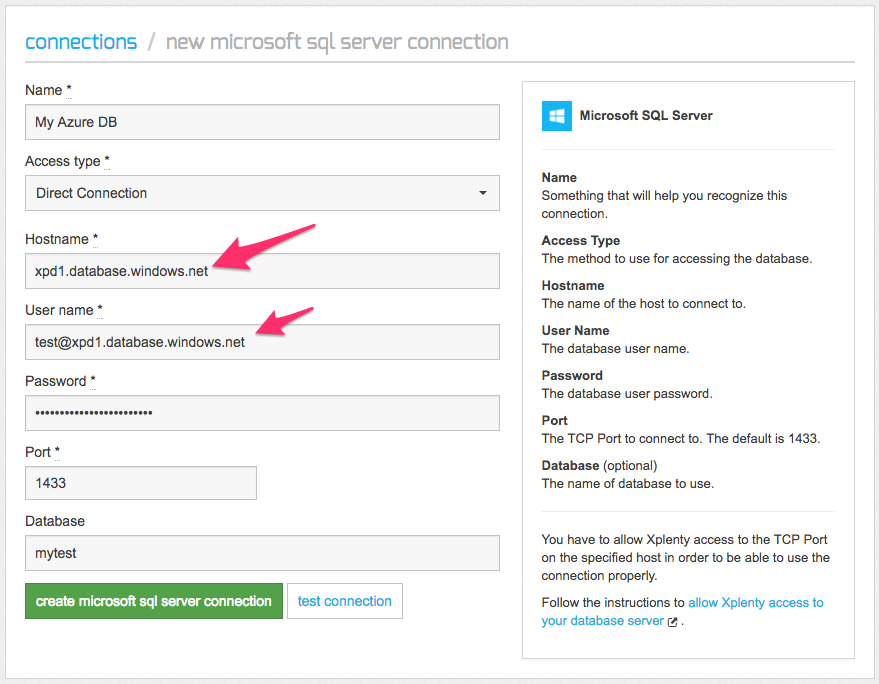
Task: Click the Port field showing 1433
Action: click(141, 483)
